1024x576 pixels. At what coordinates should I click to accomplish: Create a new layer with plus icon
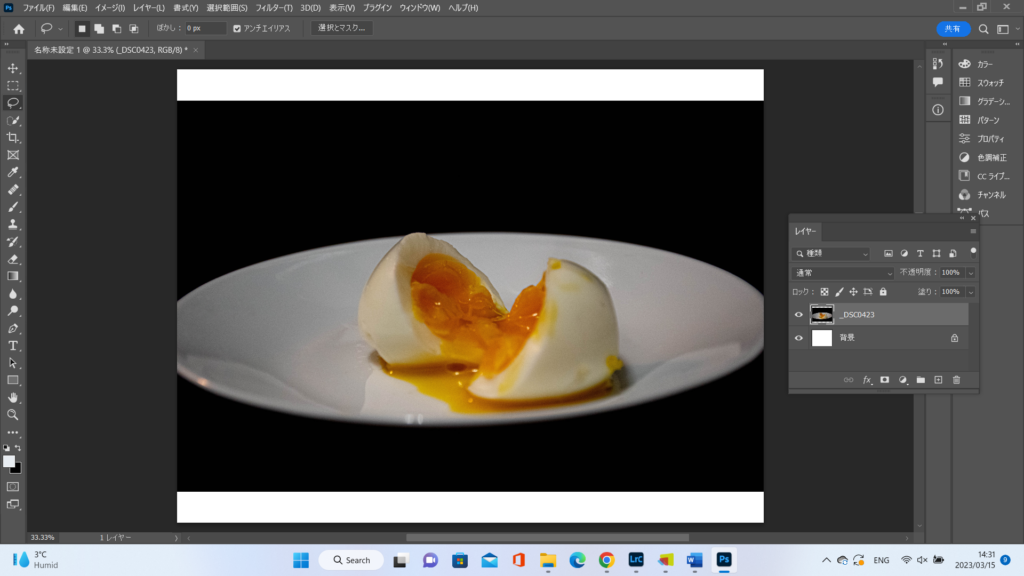click(938, 380)
